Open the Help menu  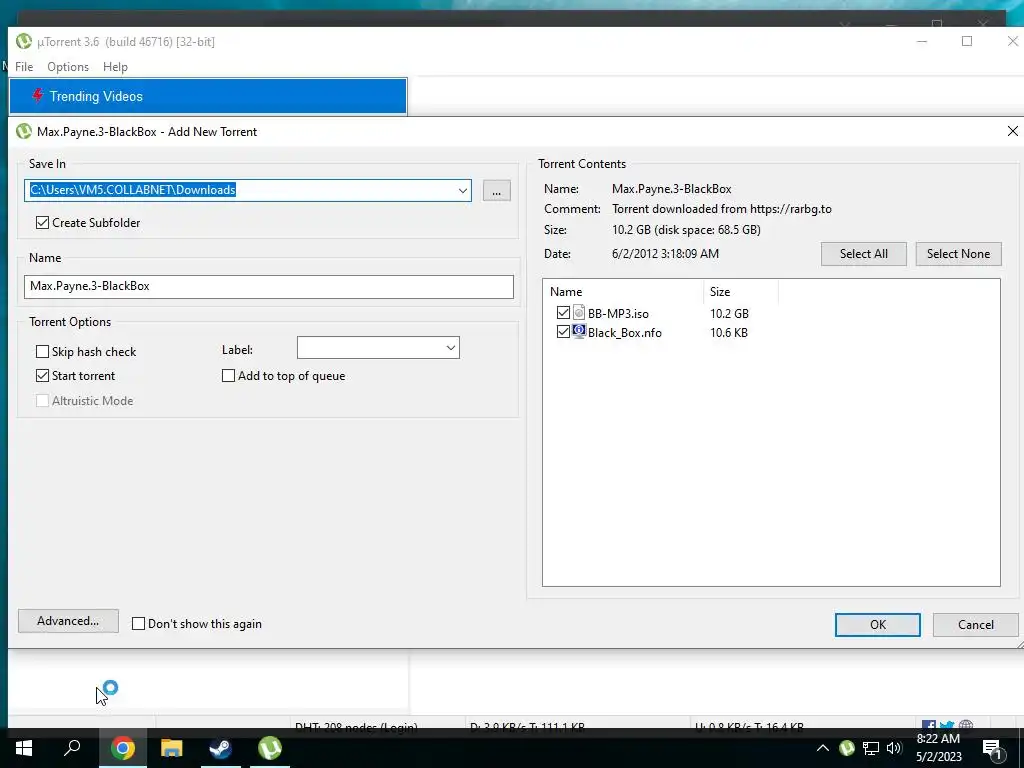116,67
